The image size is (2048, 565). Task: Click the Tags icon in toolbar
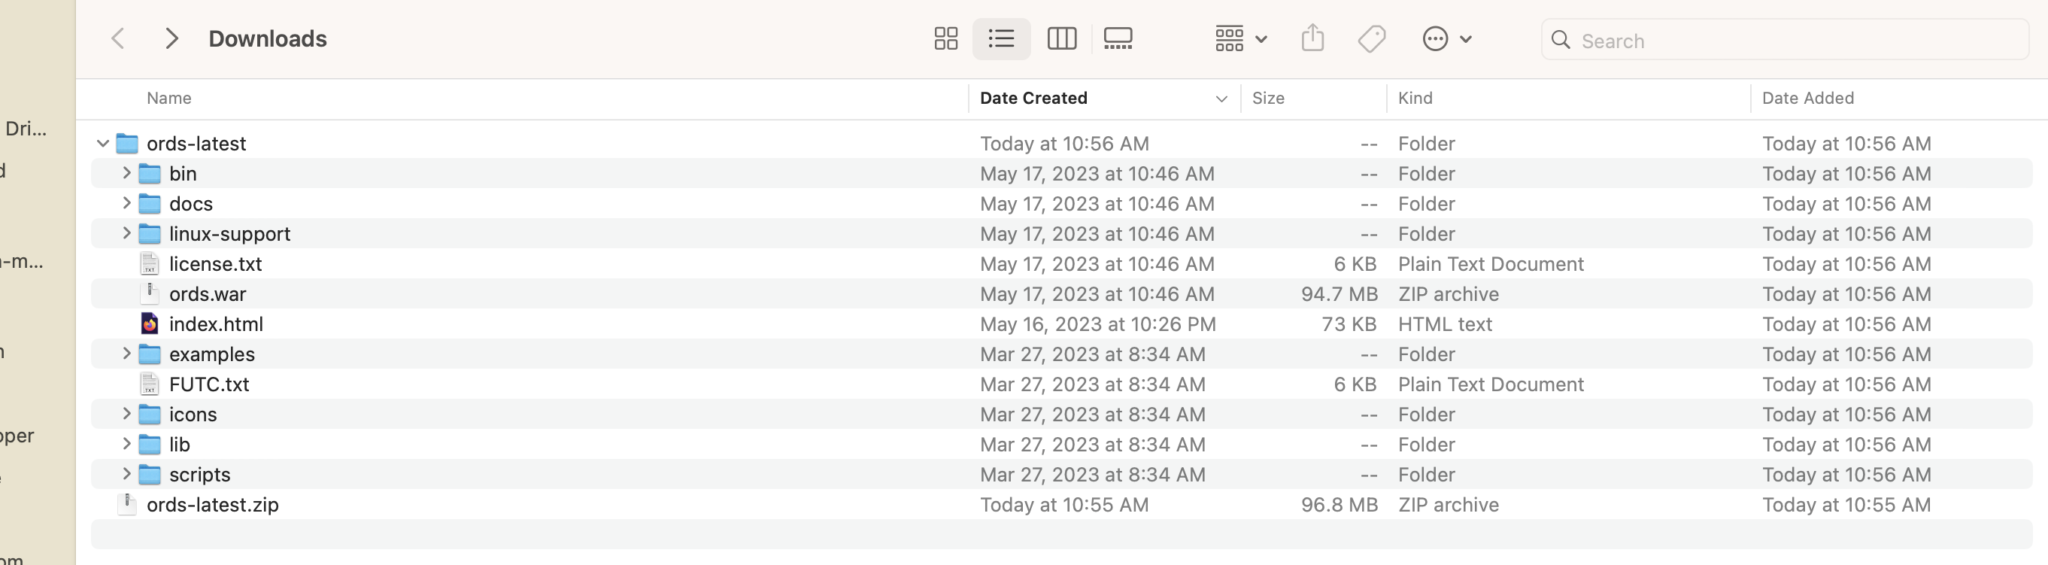(1371, 39)
